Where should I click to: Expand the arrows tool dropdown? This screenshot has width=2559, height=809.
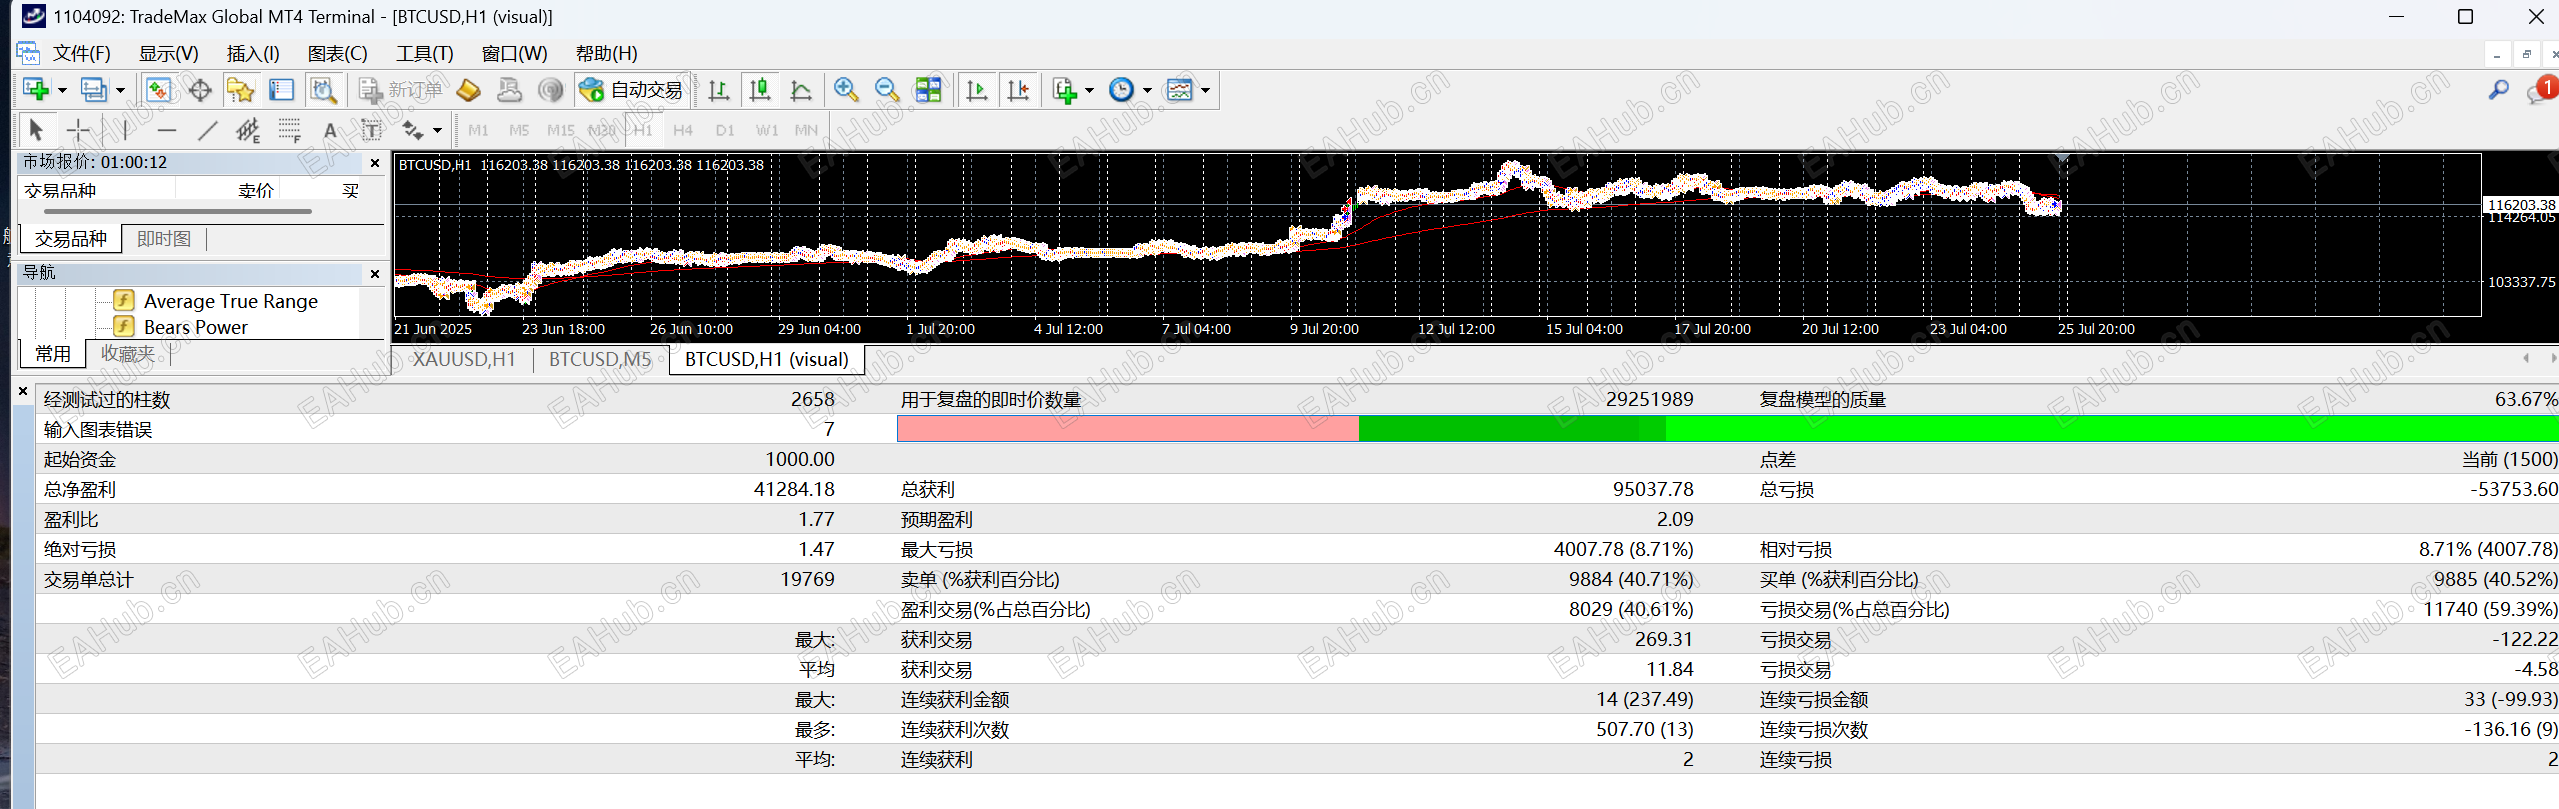pos(437,130)
